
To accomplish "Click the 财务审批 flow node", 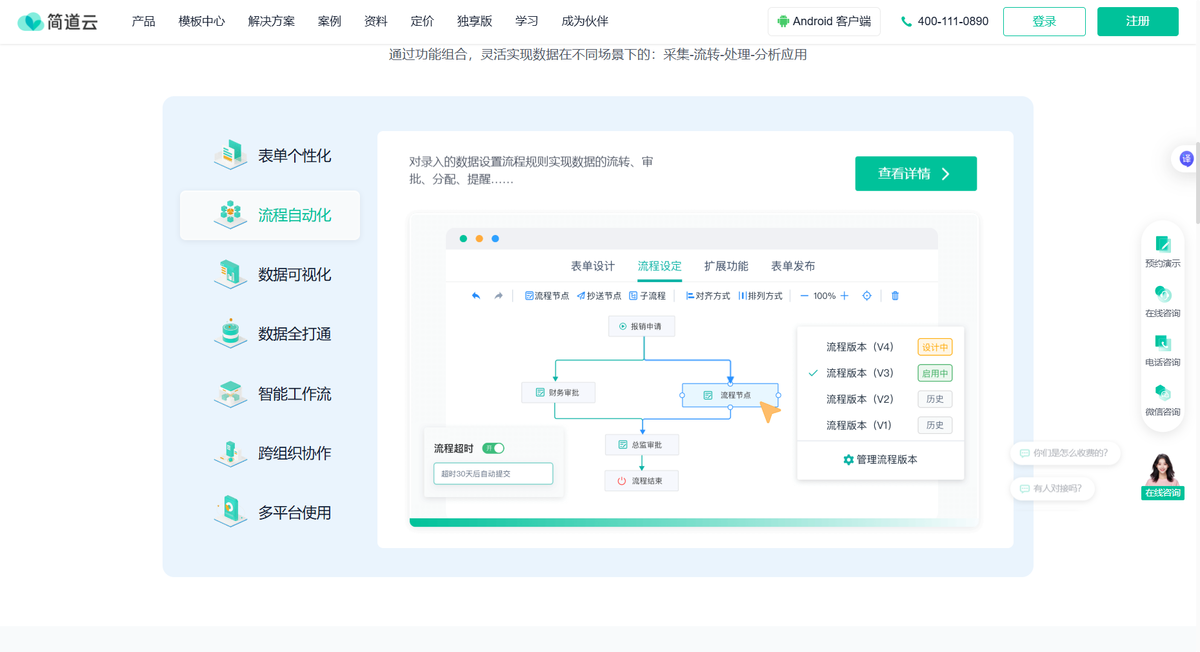I will (x=558, y=392).
